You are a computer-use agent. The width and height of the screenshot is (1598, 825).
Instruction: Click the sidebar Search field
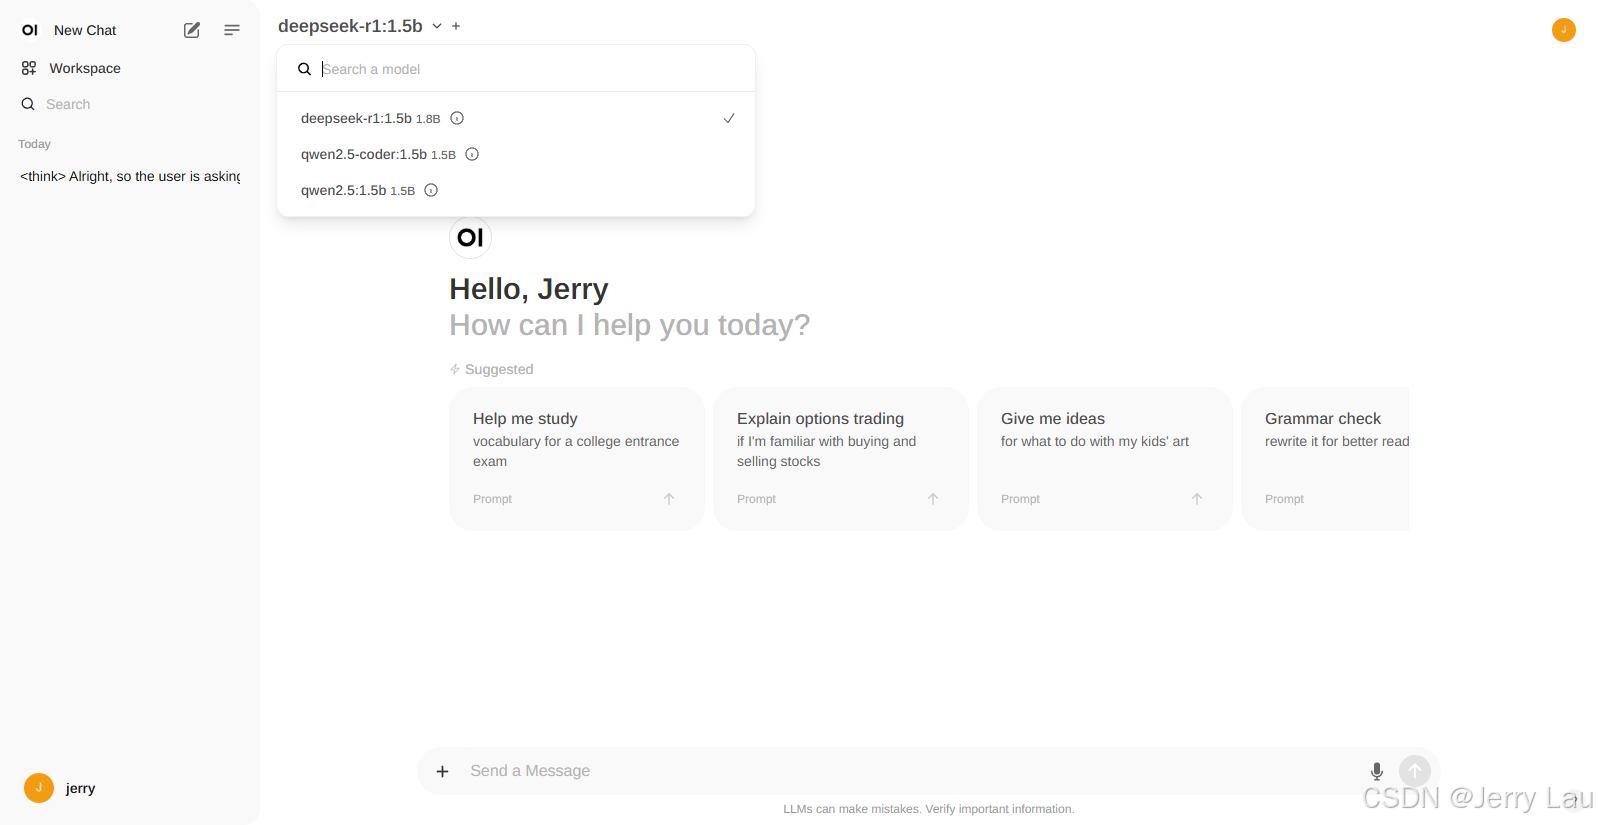click(130, 104)
